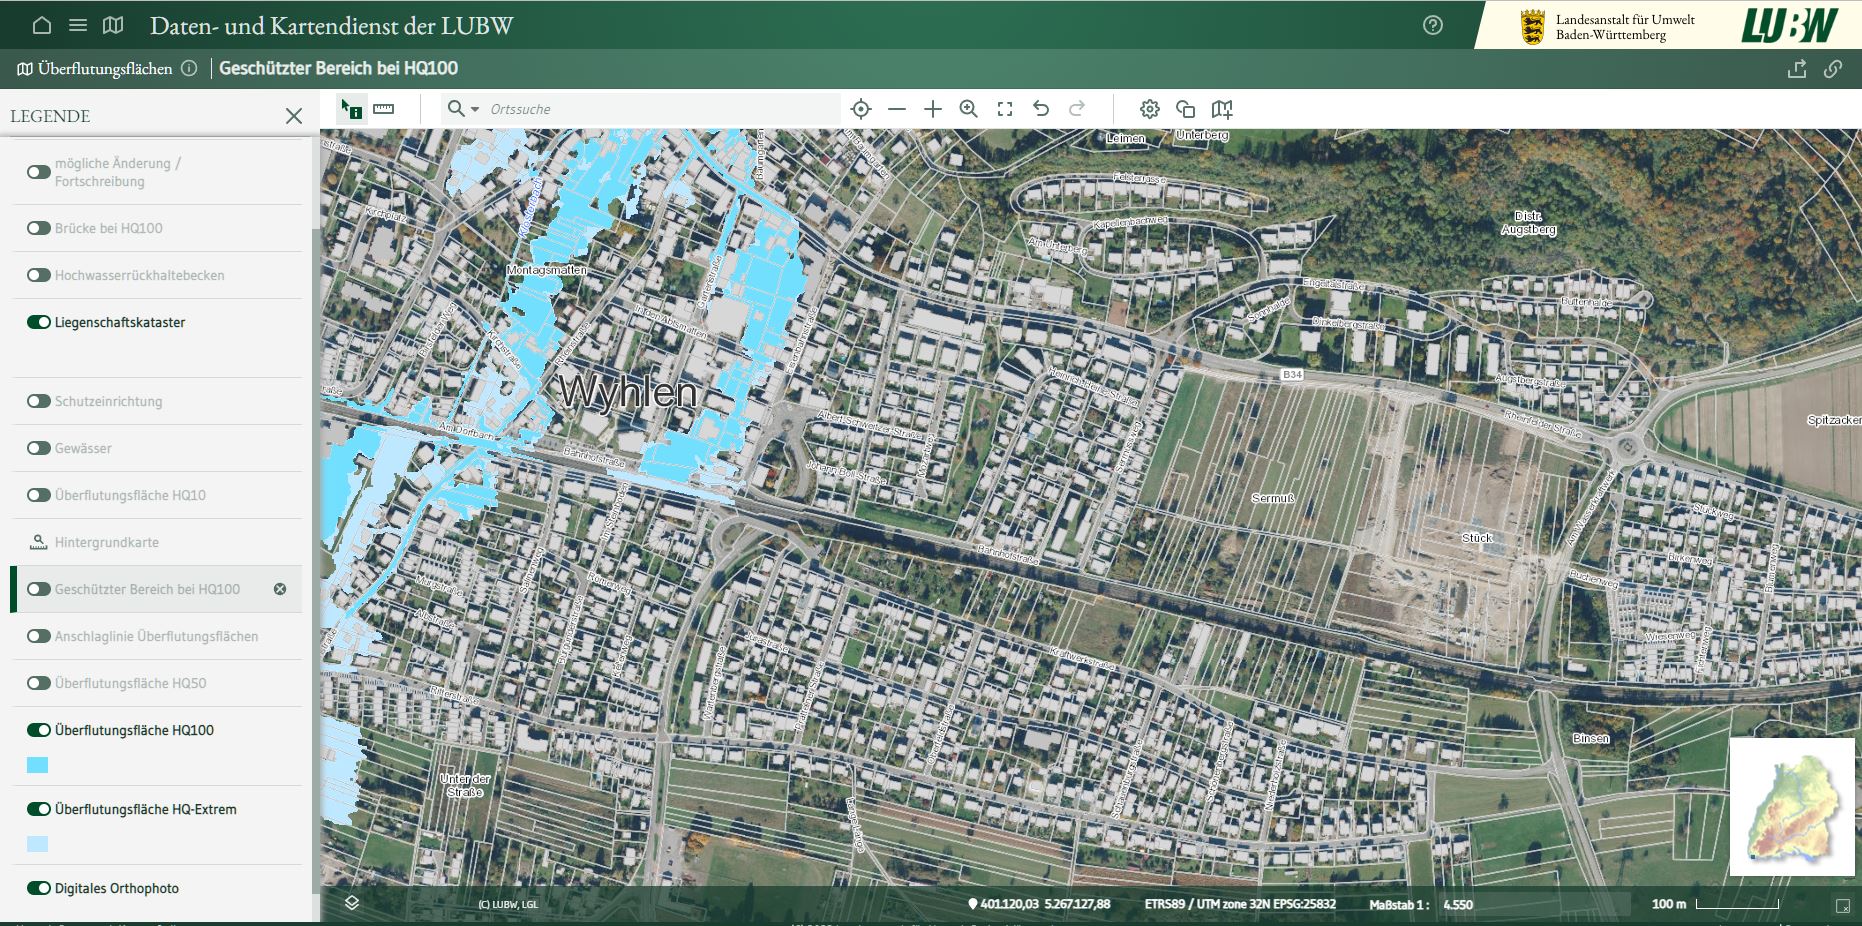The height and width of the screenshot is (926, 1862).
Task: Select the measure ruler tool
Action: click(x=384, y=109)
